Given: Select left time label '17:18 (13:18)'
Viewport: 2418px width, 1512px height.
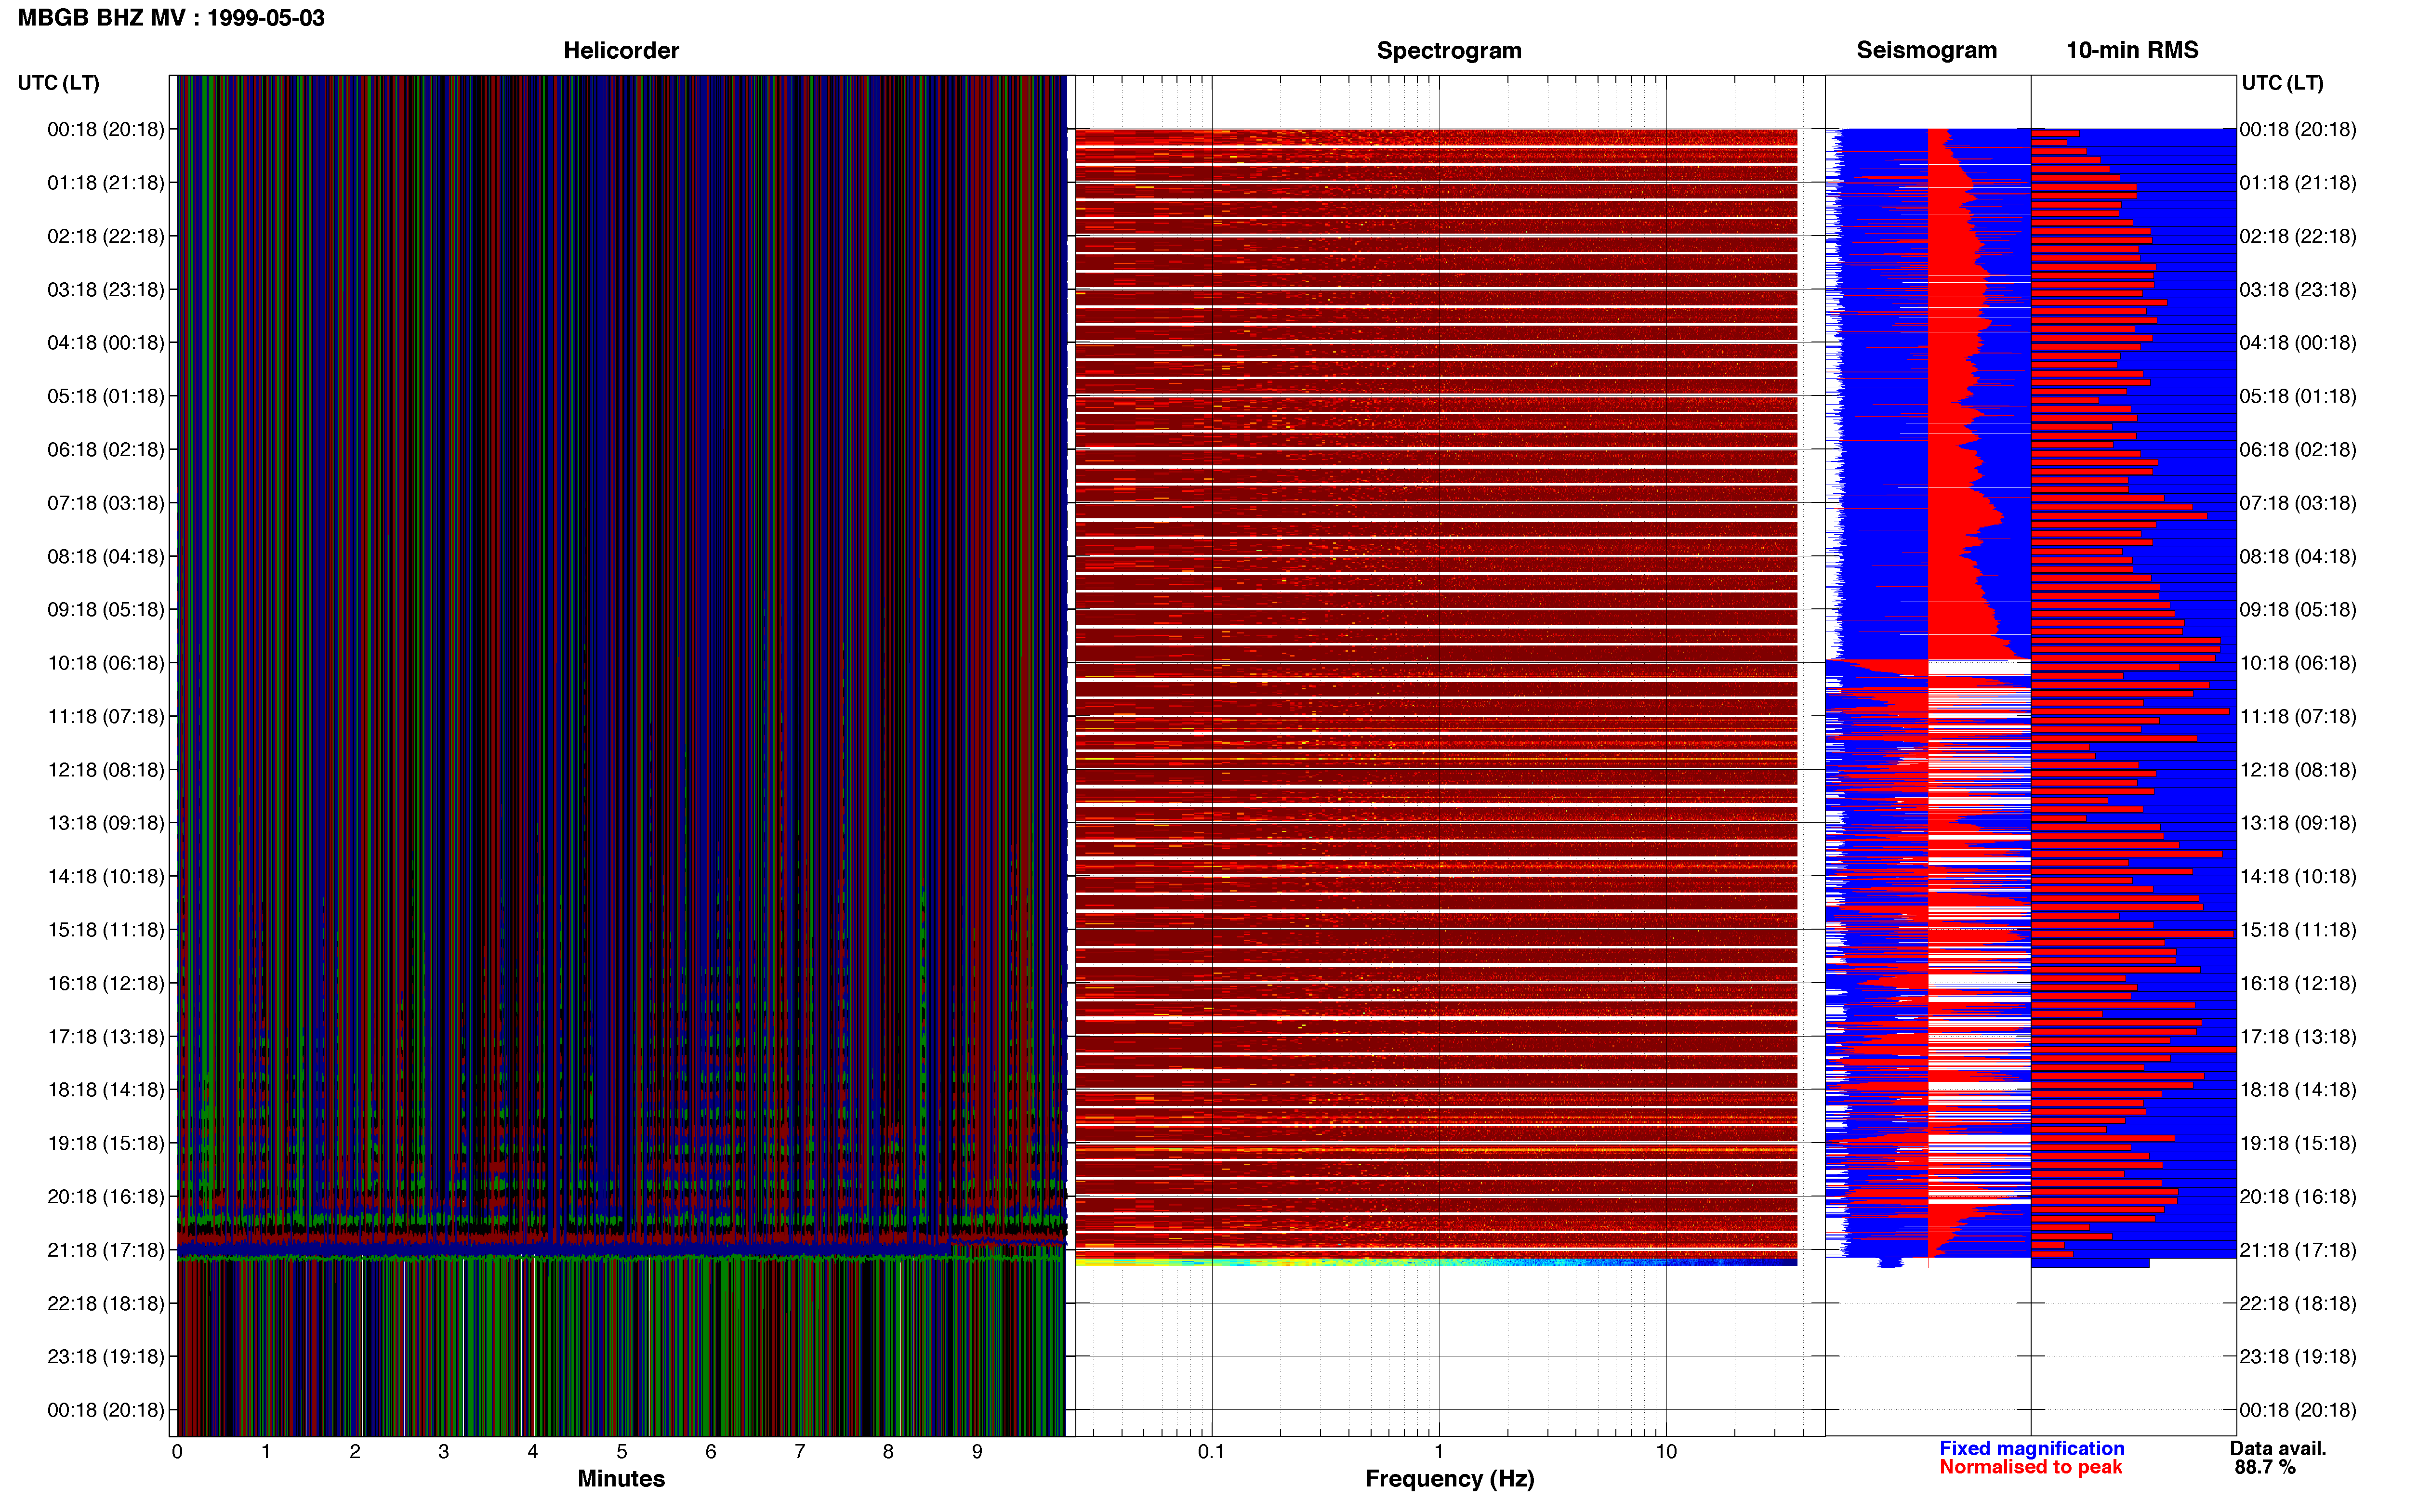Looking at the screenshot, I should coord(106,1037).
